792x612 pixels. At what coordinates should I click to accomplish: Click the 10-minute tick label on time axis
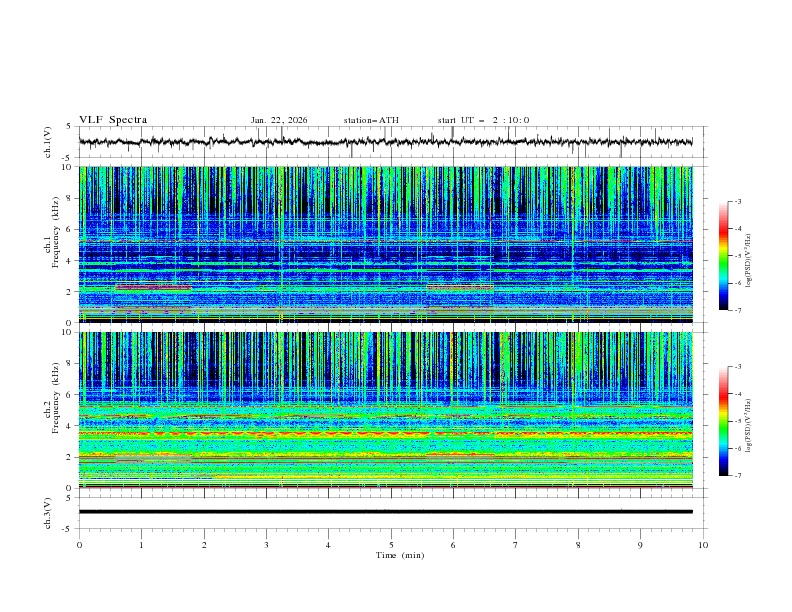[703, 544]
